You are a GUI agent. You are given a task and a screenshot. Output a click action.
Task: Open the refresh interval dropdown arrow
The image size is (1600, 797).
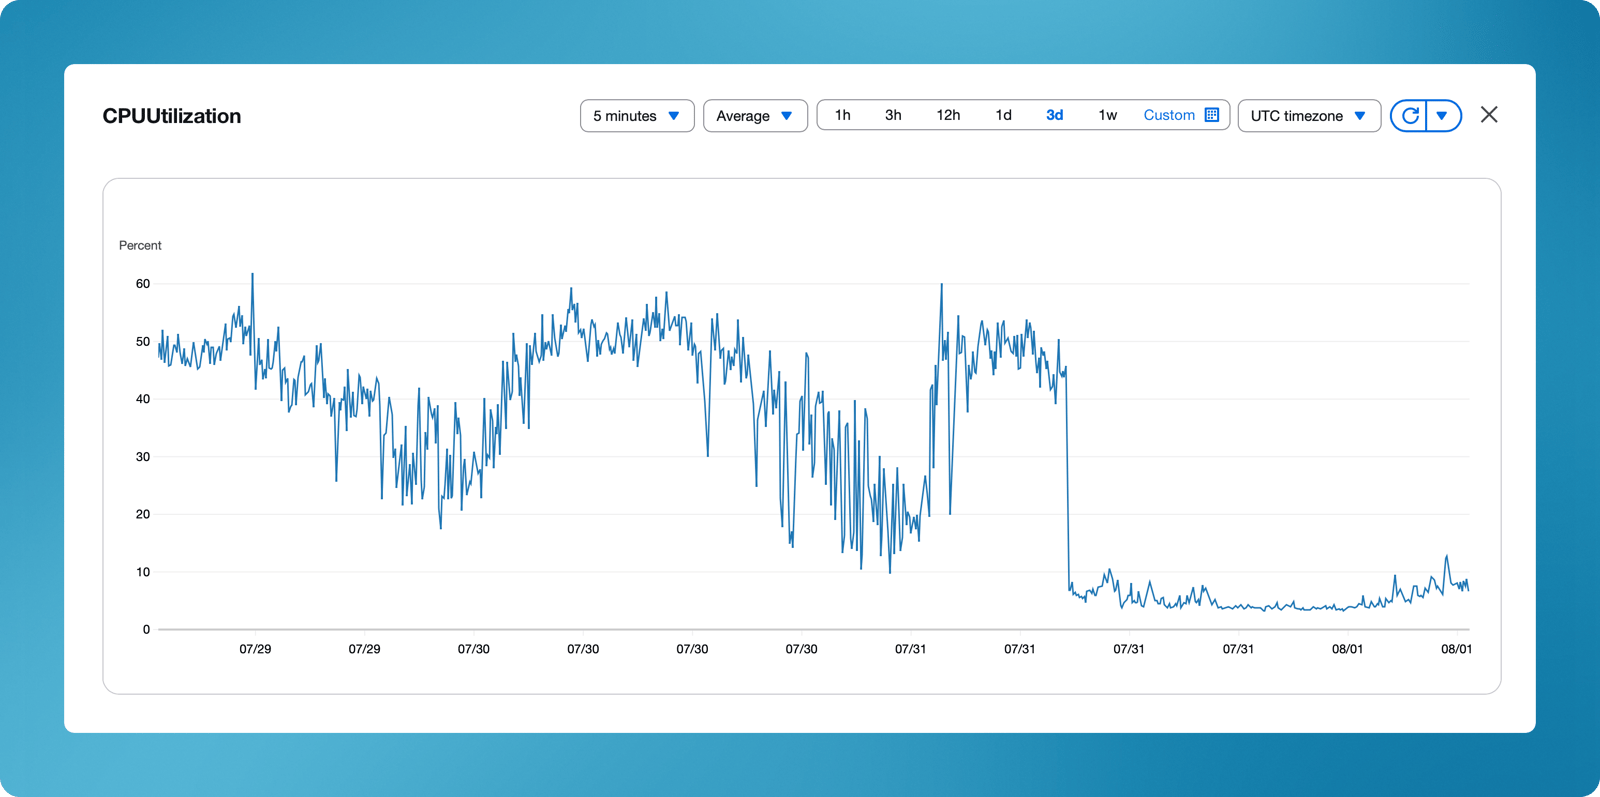coord(1442,116)
